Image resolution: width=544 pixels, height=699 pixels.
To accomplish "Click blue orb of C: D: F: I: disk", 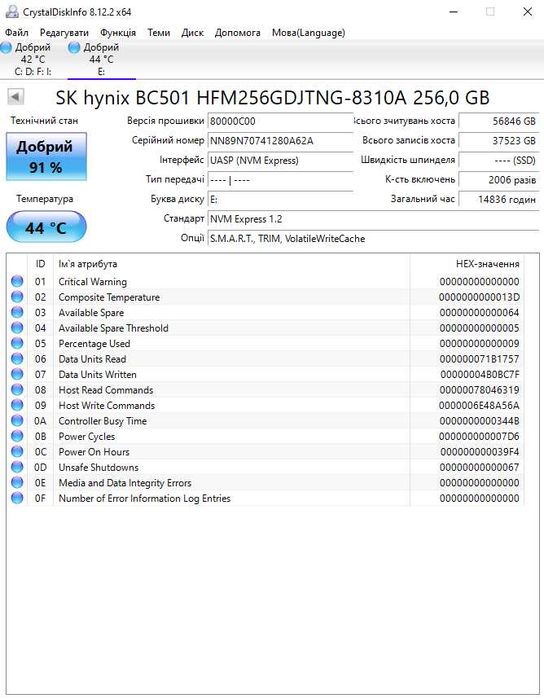I will click(6, 47).
